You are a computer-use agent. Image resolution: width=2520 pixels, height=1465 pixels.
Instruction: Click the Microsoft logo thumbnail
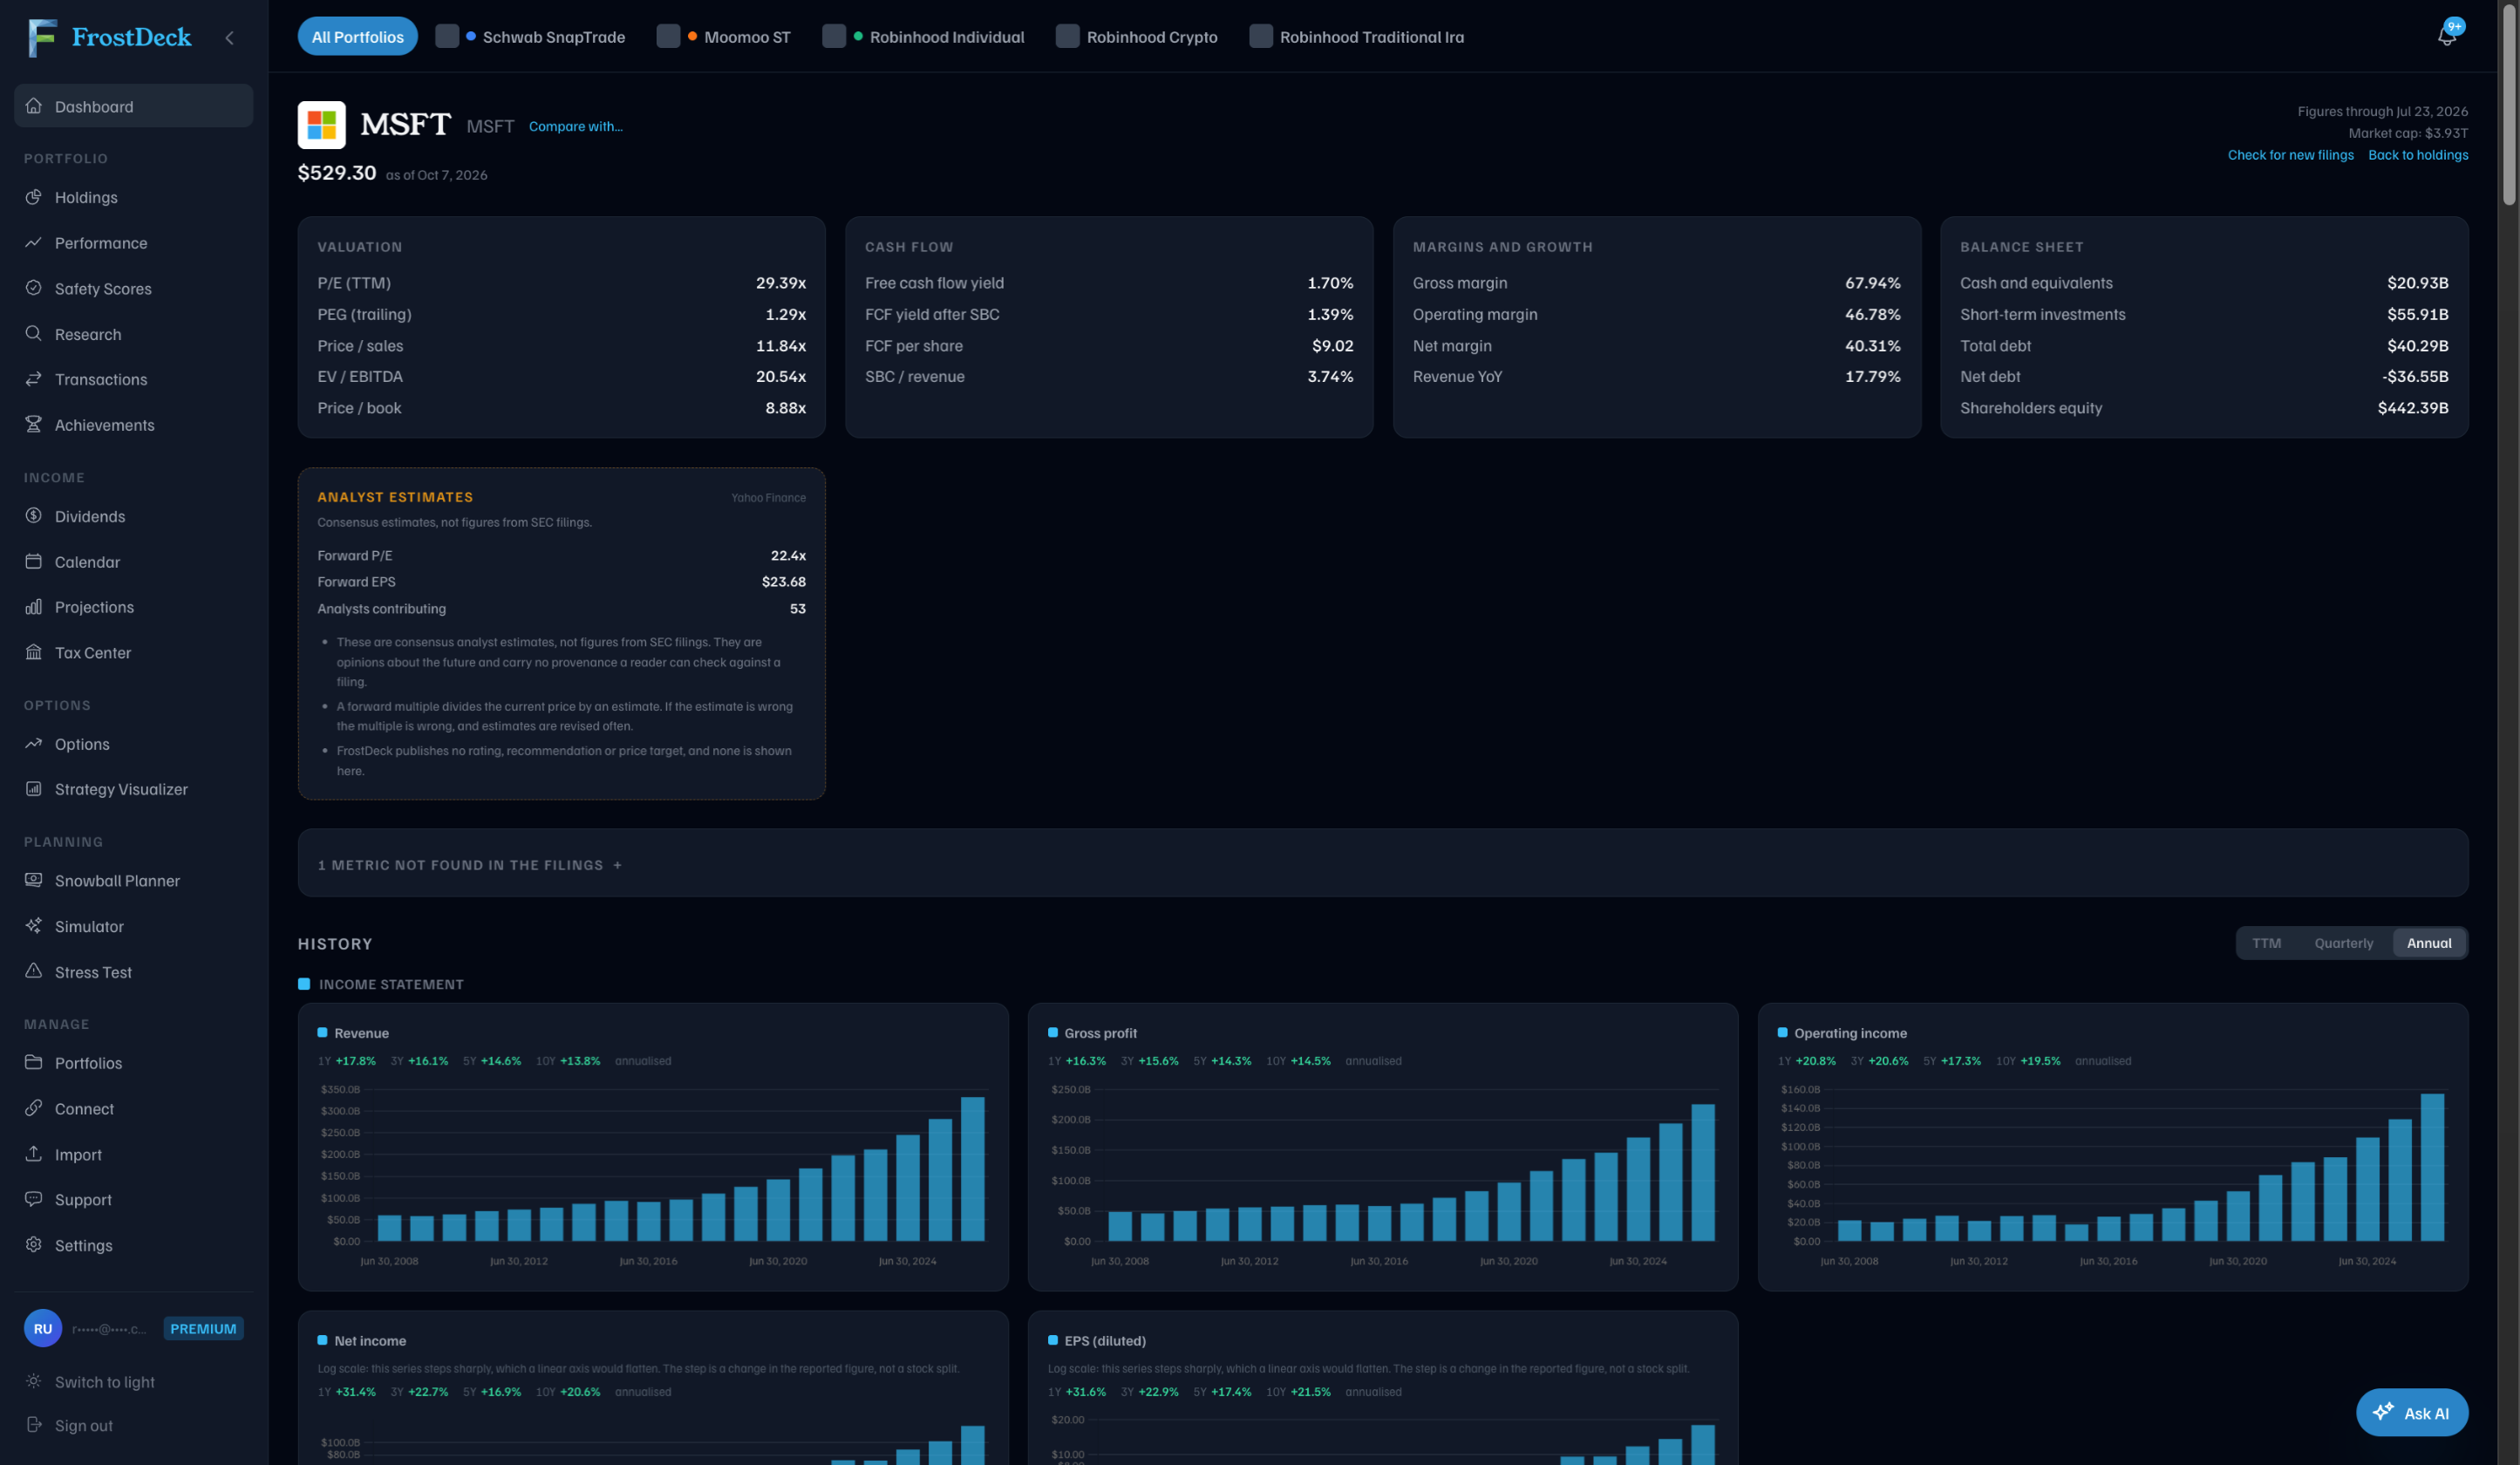(x=322, y=125)
